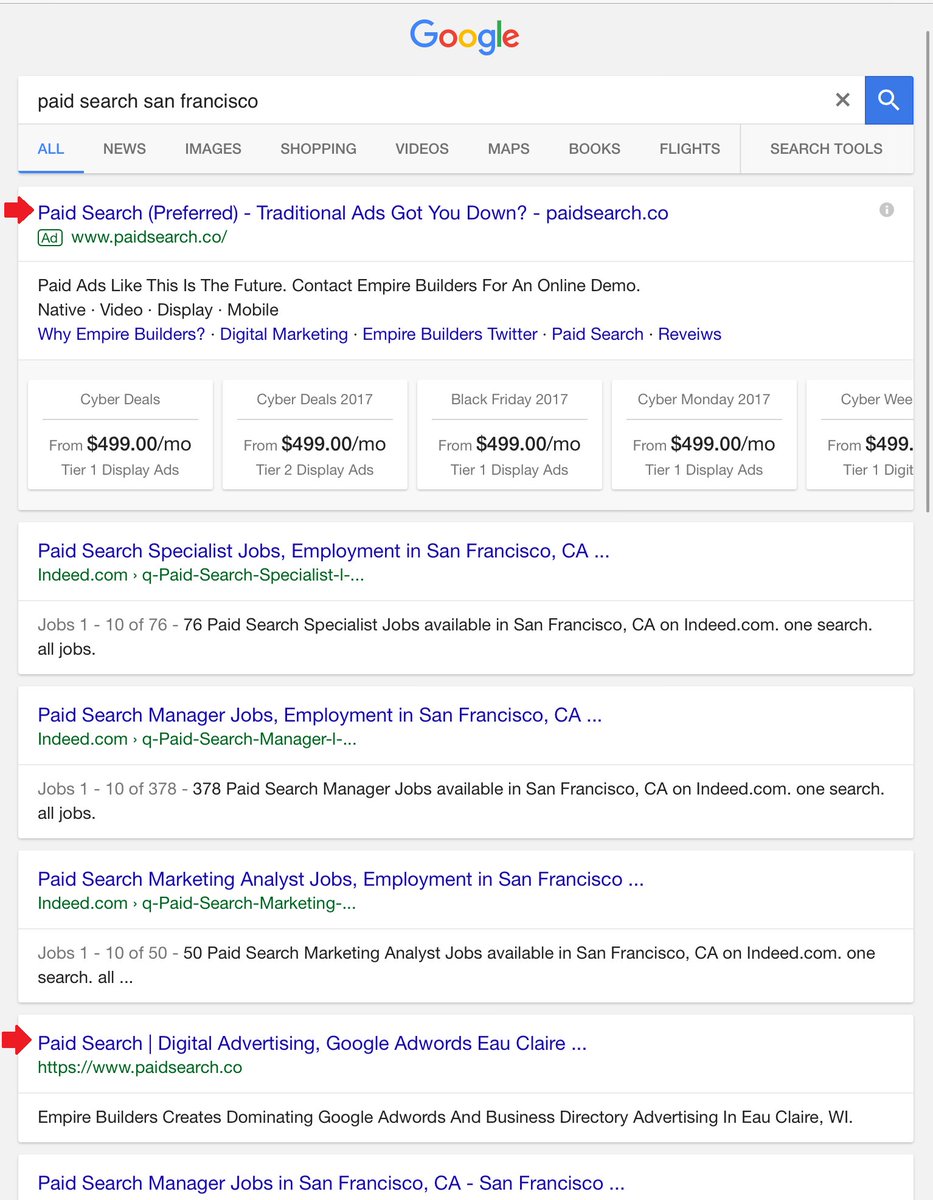Click the blue magnifier search button
Image resolution: width=933 pixels, height=1200 pixels.
pos(888,100)
